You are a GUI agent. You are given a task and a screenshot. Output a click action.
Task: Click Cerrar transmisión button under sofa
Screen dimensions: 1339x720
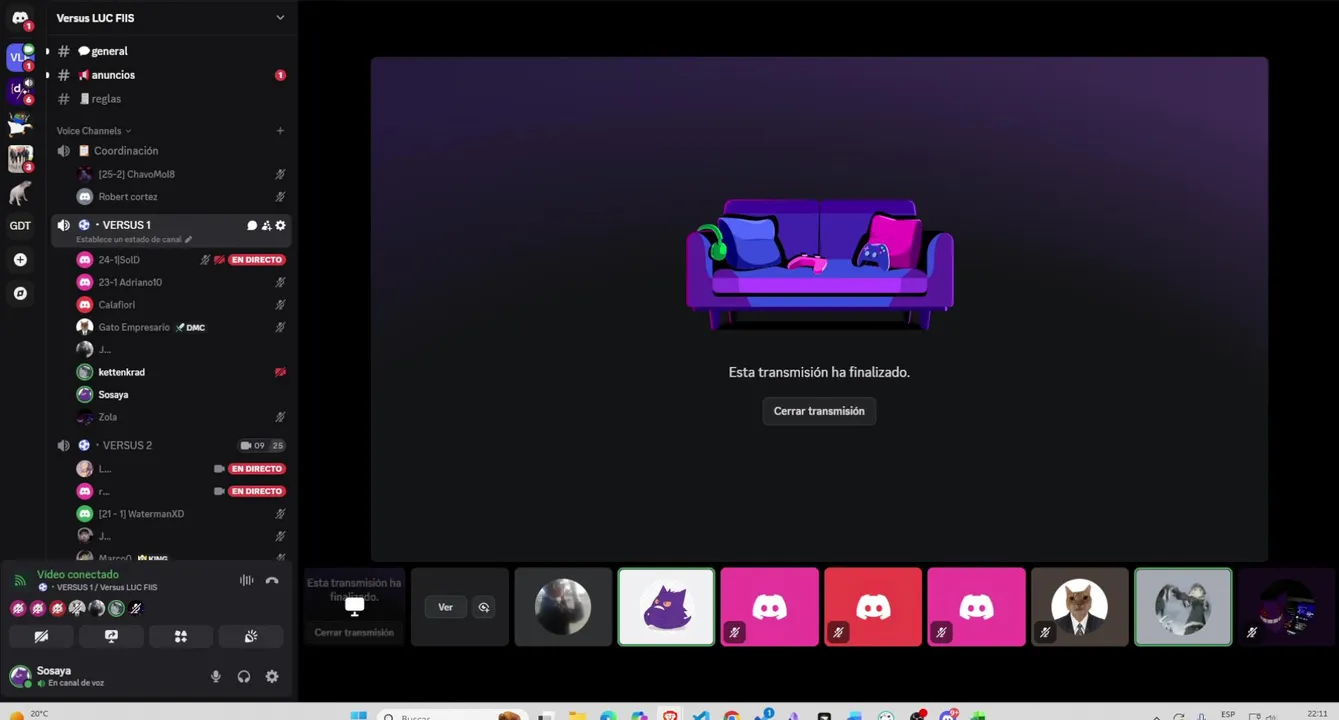819,411
